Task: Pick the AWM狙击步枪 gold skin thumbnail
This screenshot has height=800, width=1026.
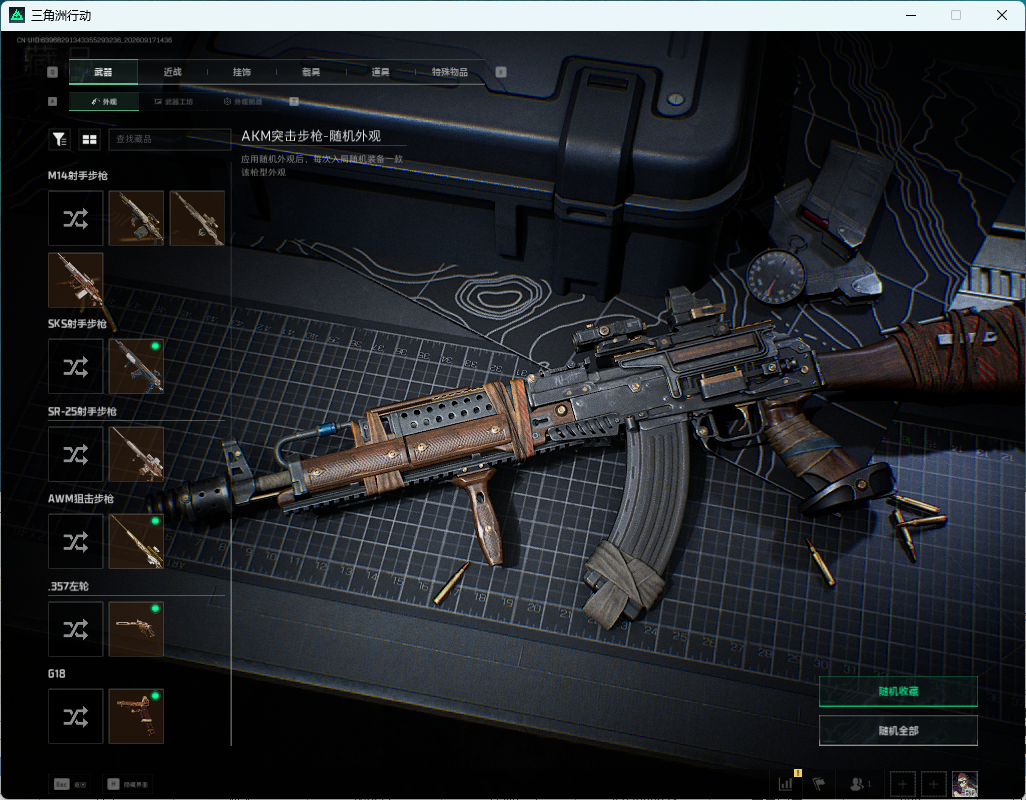Action: (136, 542)
